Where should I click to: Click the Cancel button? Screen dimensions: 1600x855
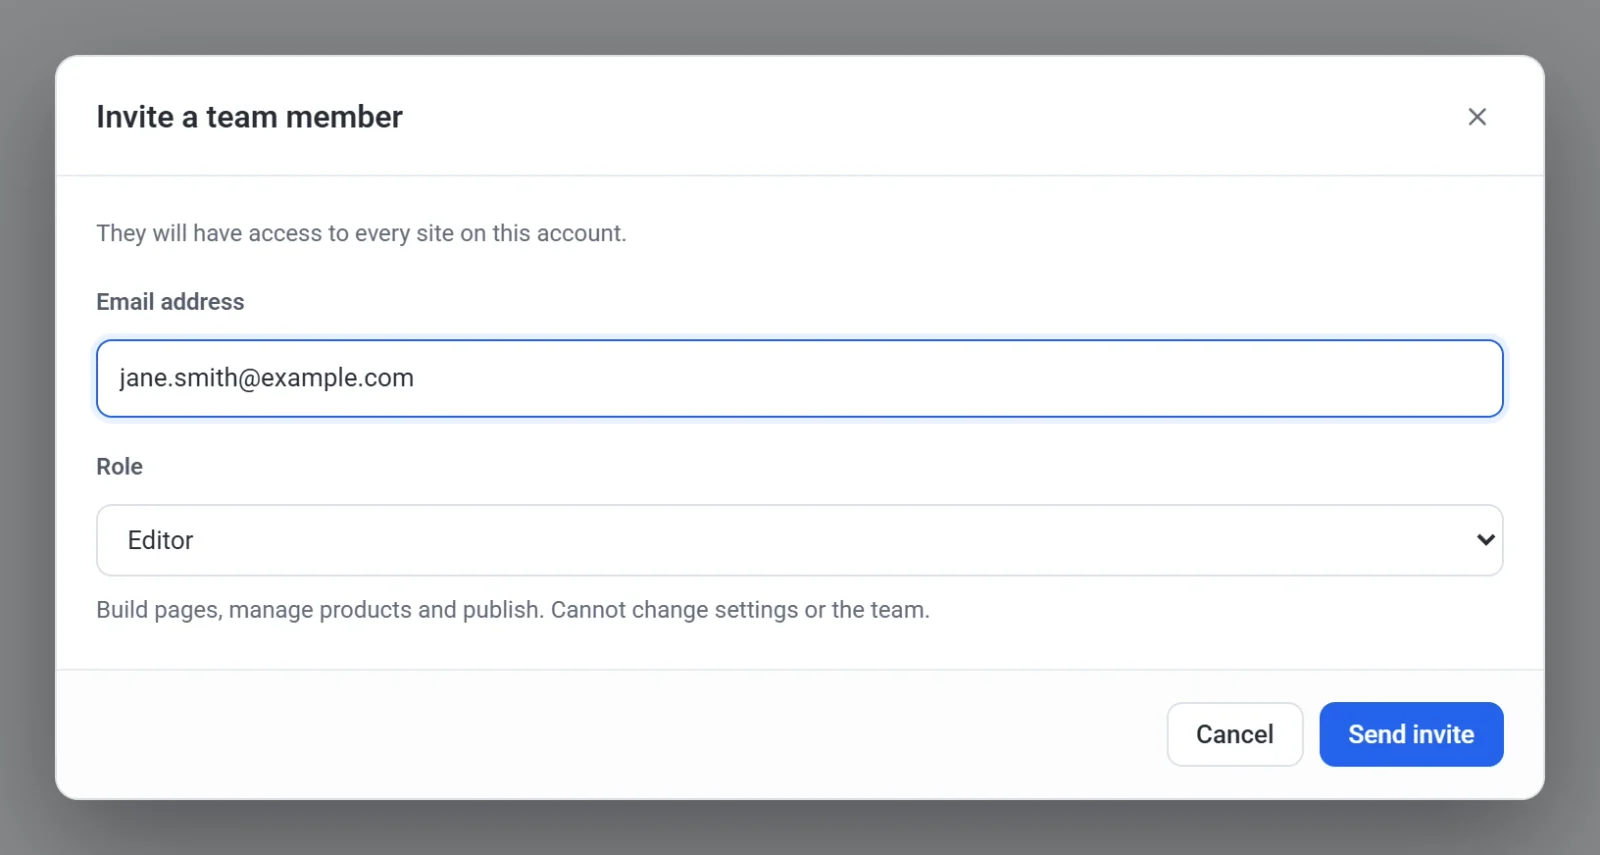point(1235,734)
